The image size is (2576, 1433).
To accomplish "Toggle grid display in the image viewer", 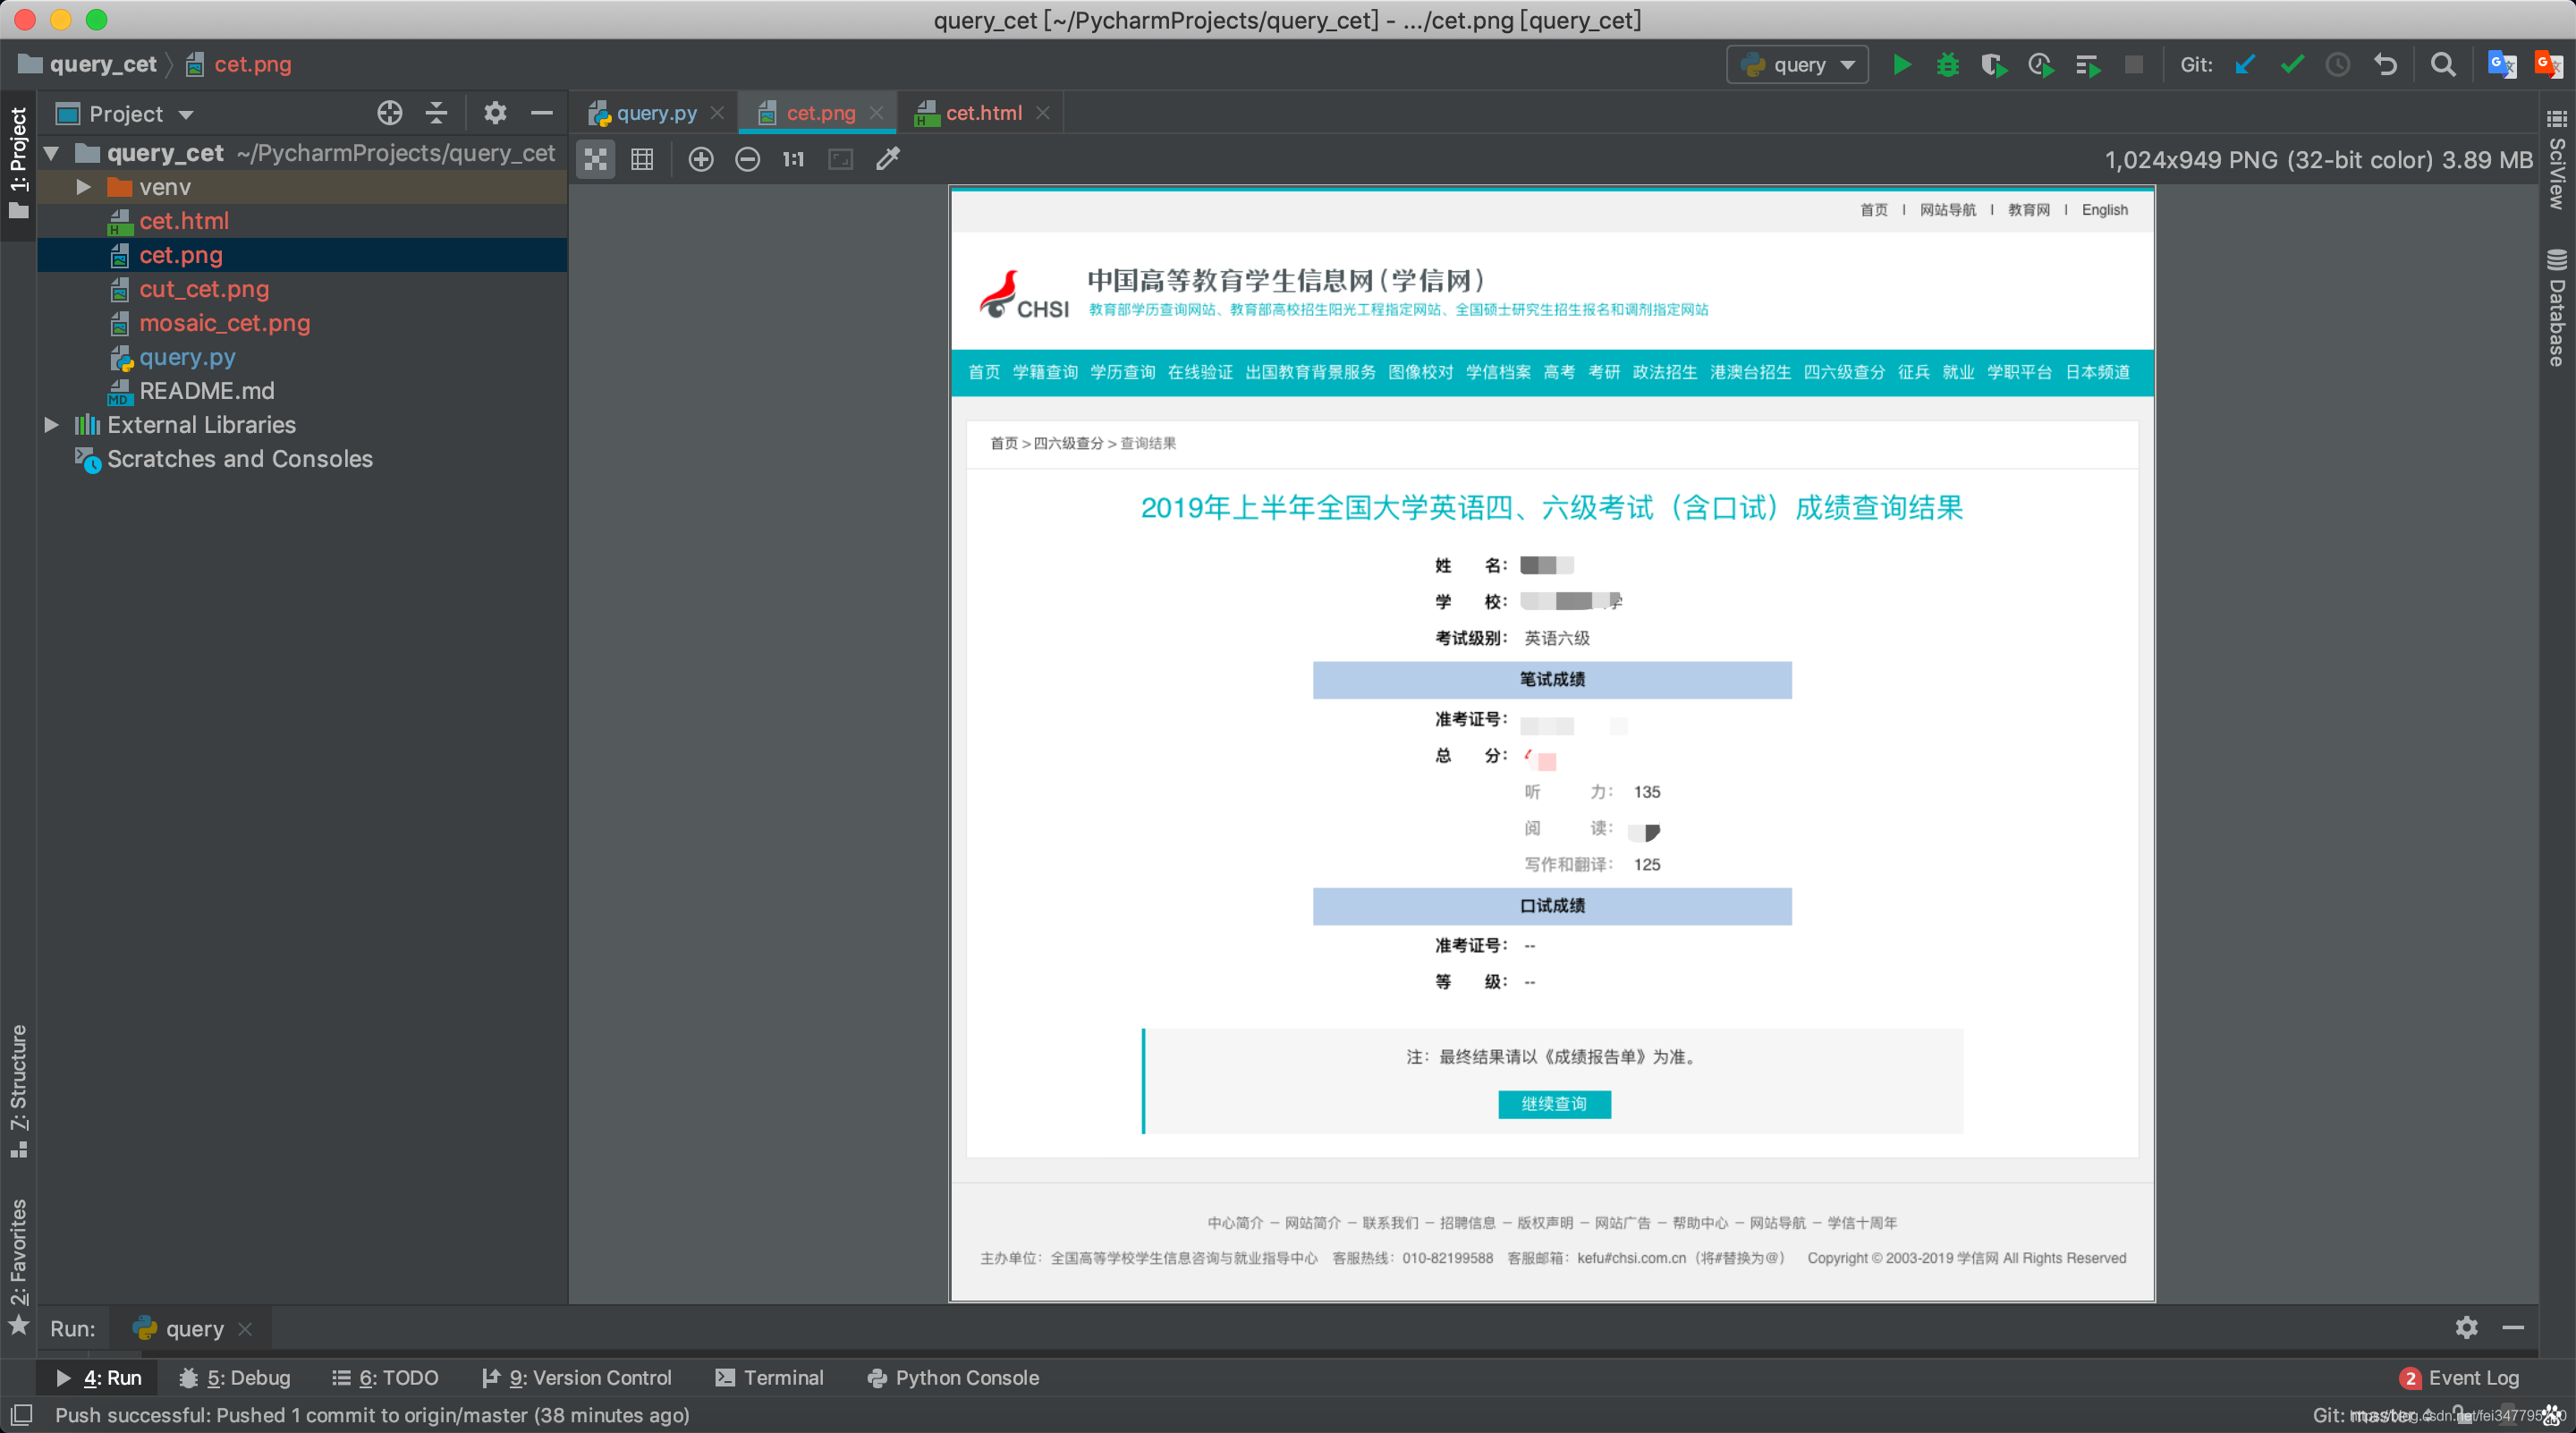I will [643, 159].
